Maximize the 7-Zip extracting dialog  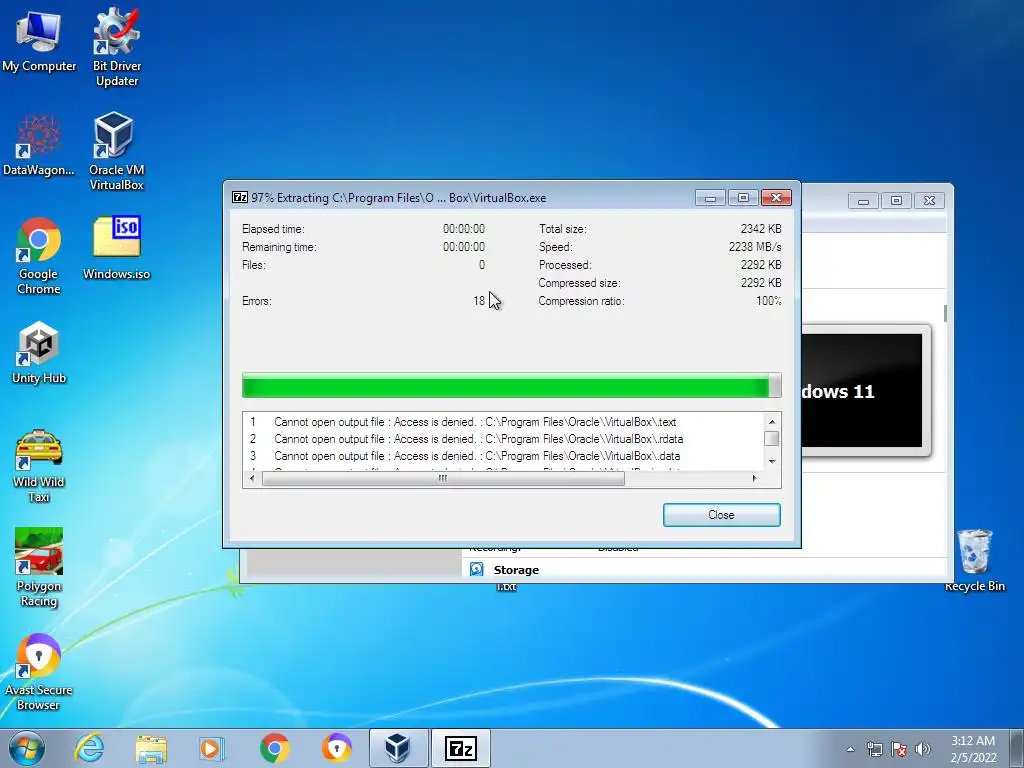(743, 198)
